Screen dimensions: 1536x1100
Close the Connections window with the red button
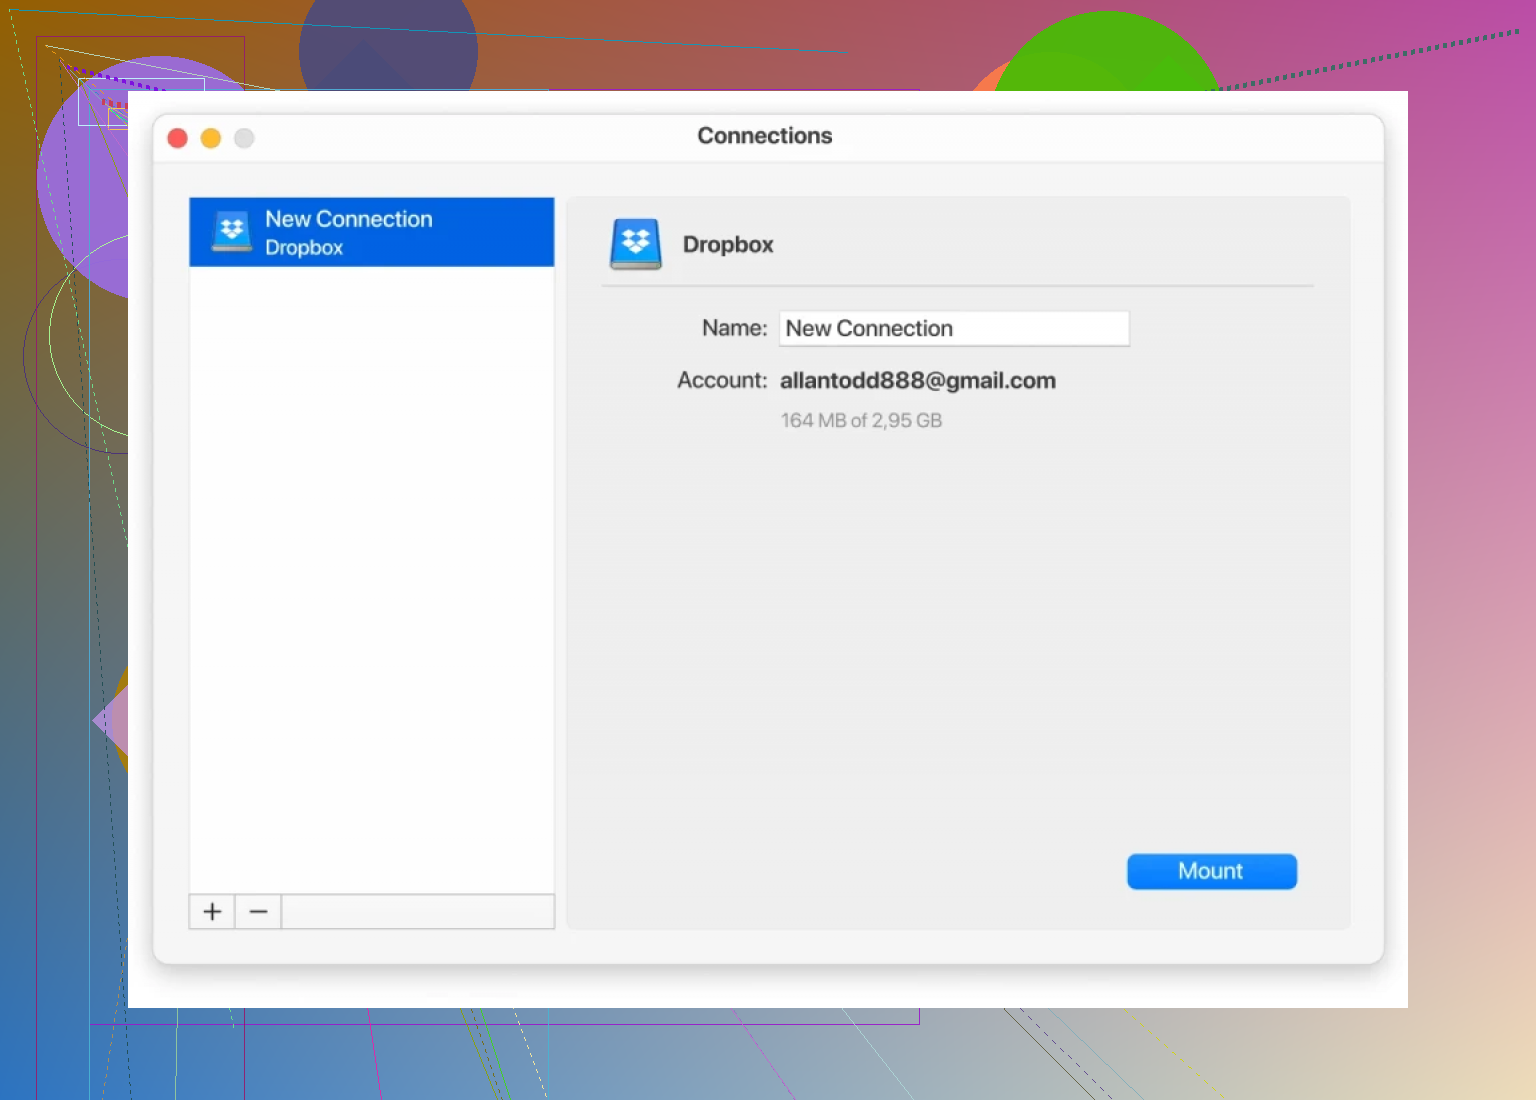(x=178, y=138)
